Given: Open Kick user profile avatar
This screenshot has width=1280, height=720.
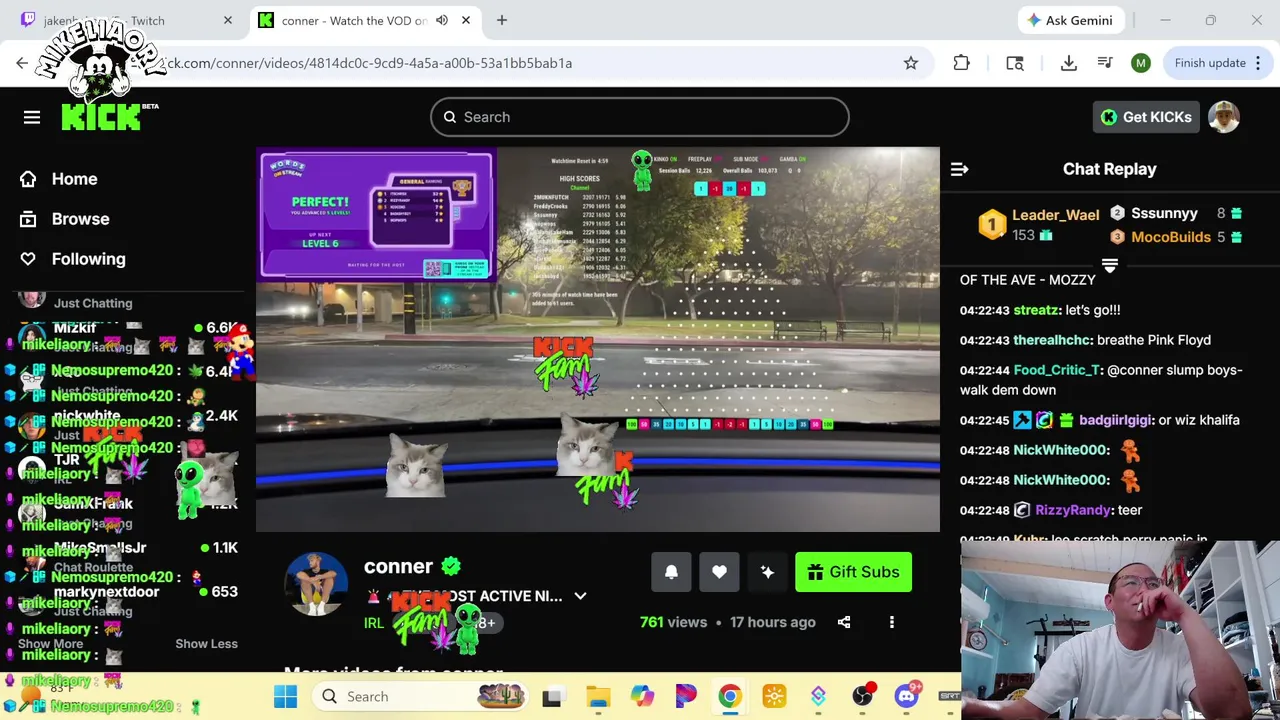Looking at the screenshot, I should 1224,117.
